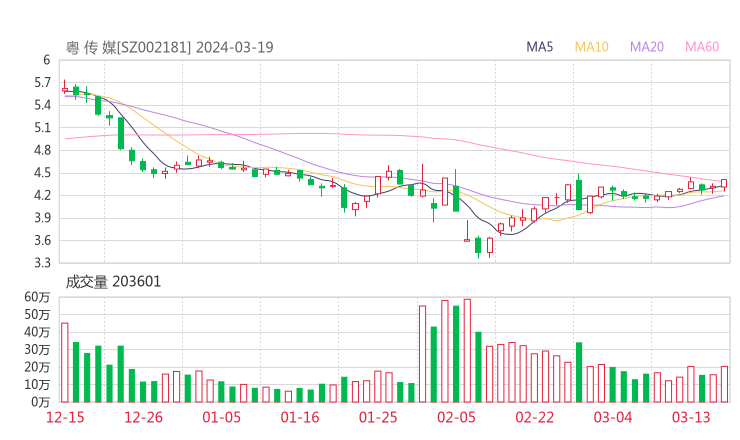Screen dimensions: 740x440
Task: Click the 4.5 price axis label
Action: (x=42, y=173)
